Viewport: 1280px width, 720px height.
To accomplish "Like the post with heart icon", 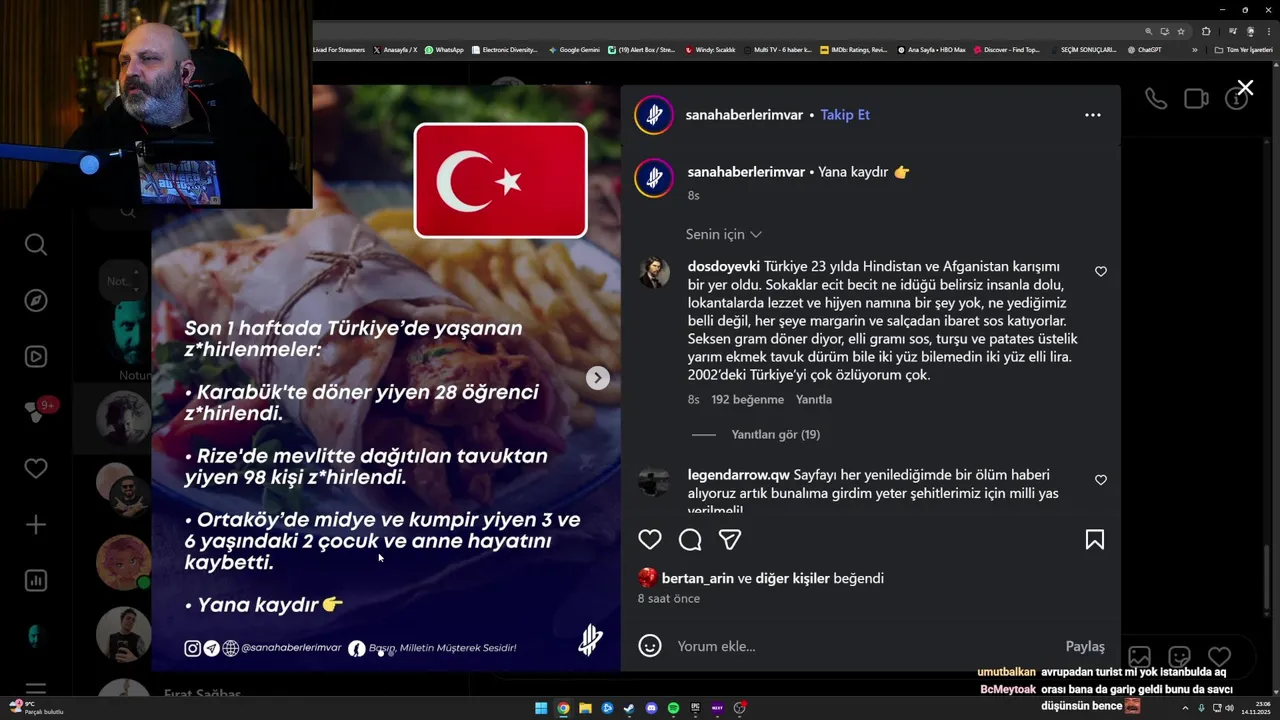I will 650,540.
